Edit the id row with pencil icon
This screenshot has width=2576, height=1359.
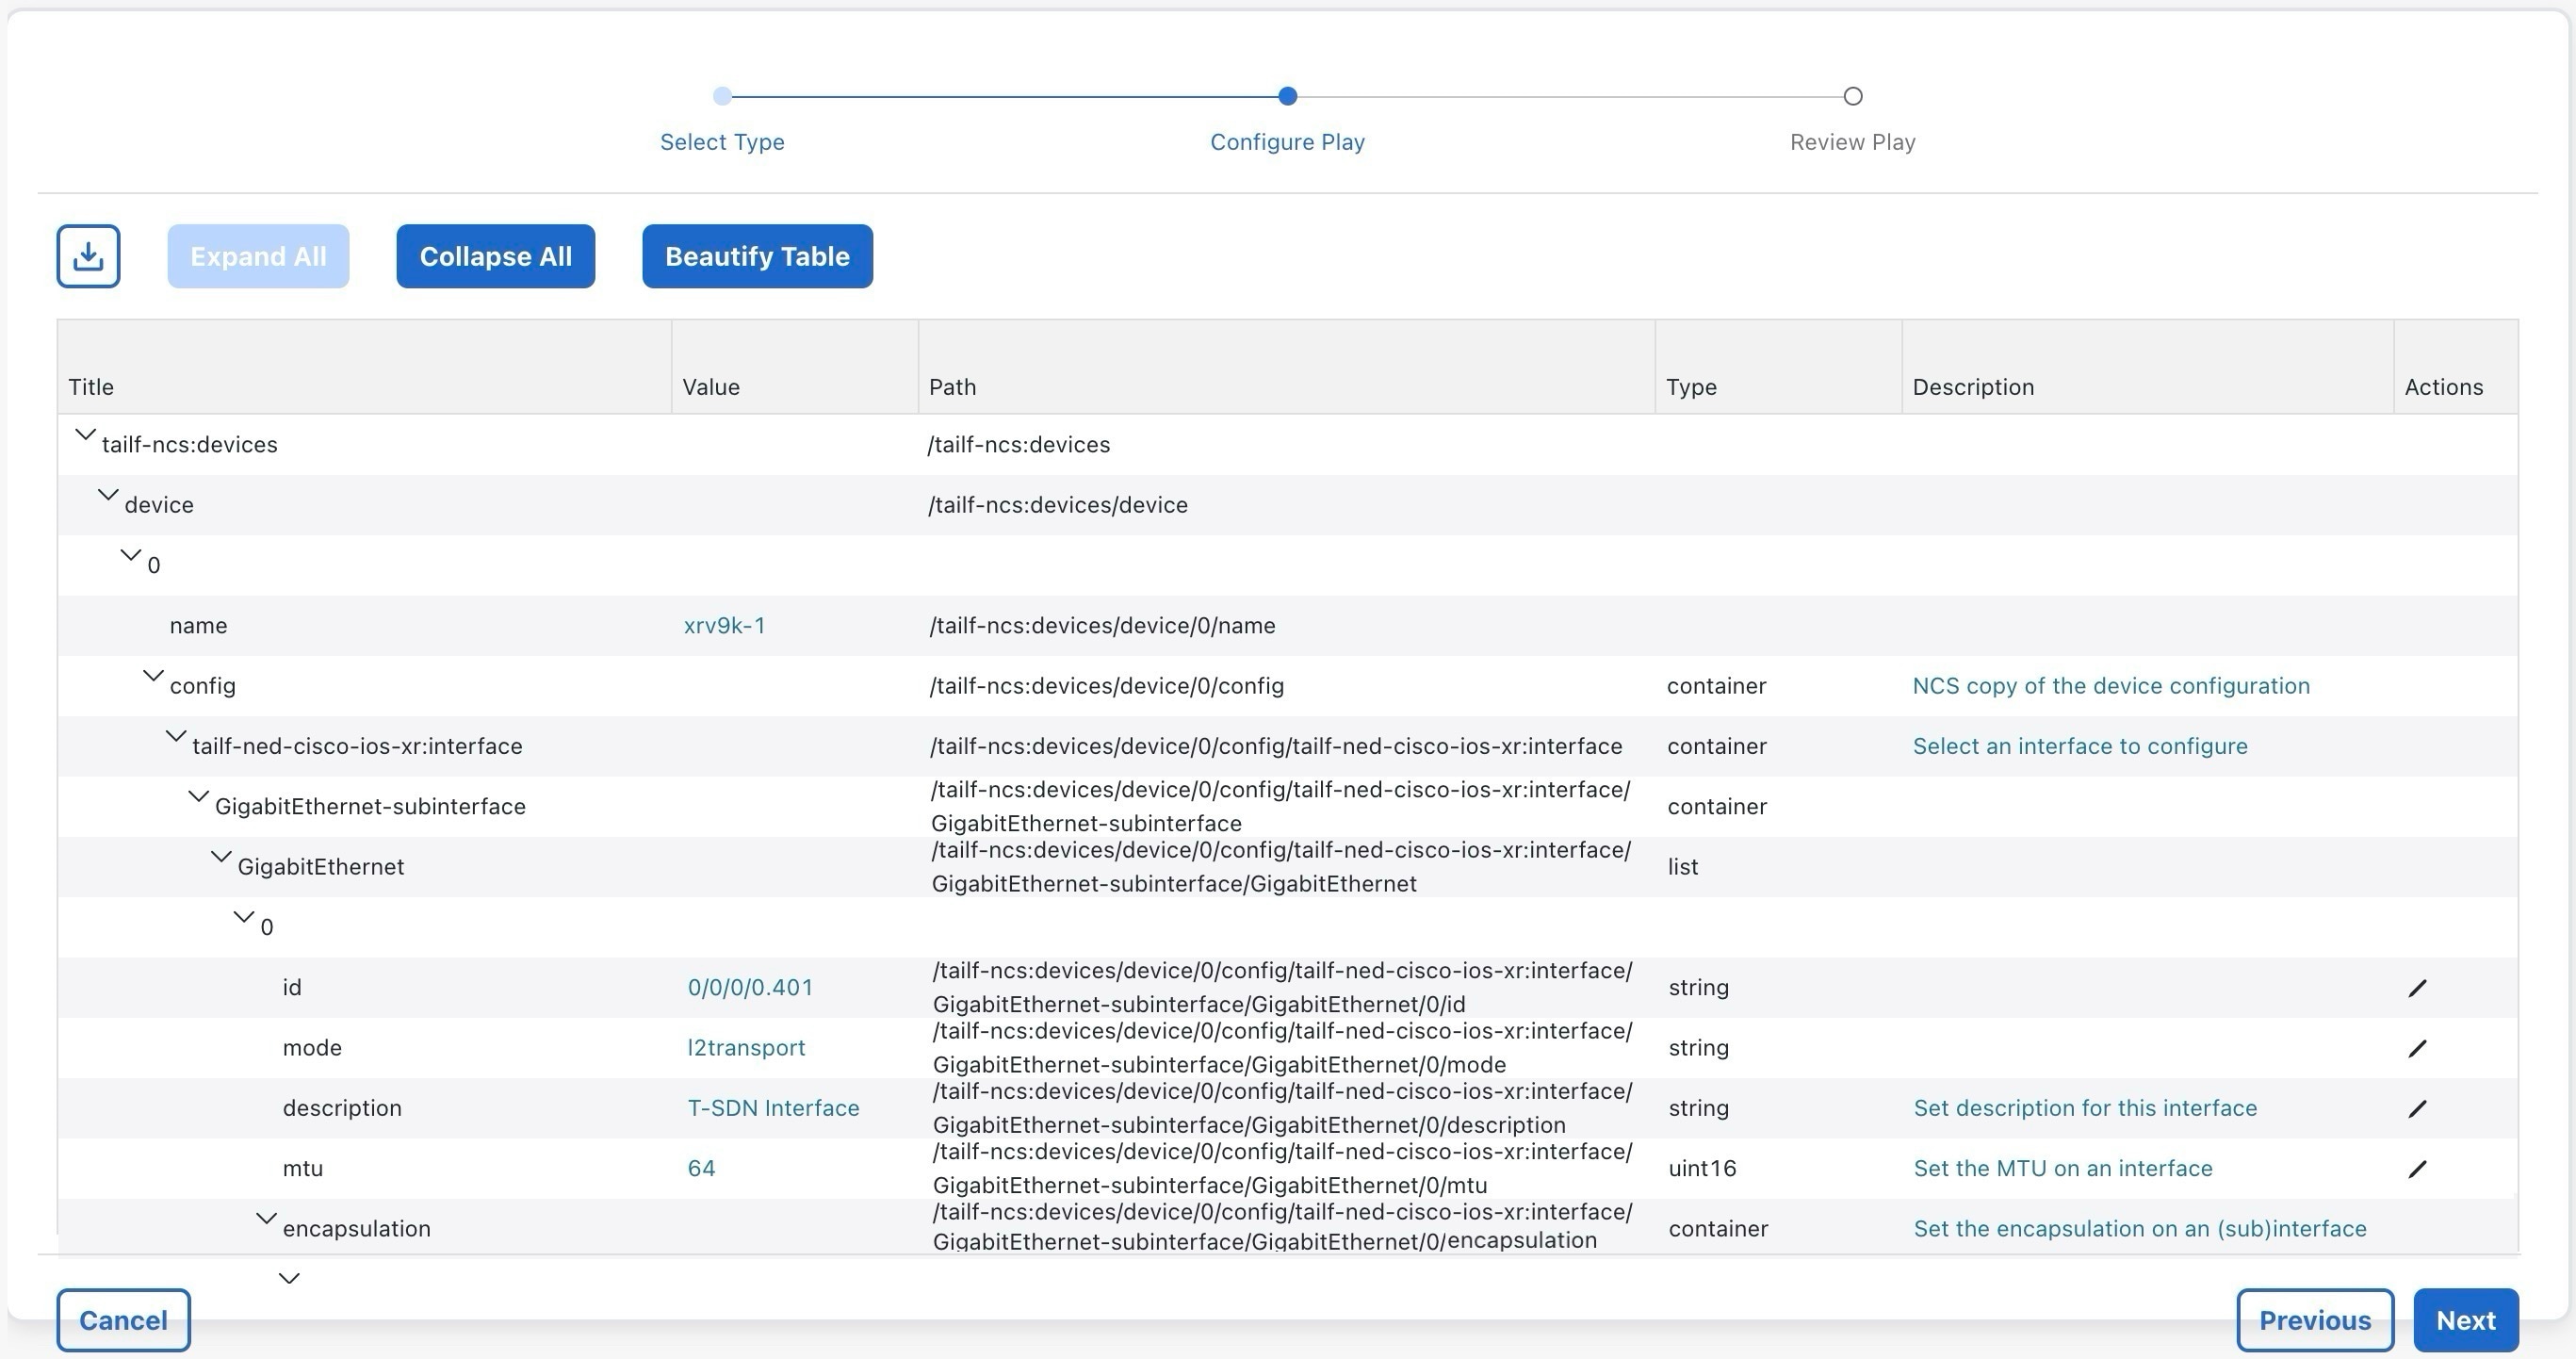[2417, 988]
